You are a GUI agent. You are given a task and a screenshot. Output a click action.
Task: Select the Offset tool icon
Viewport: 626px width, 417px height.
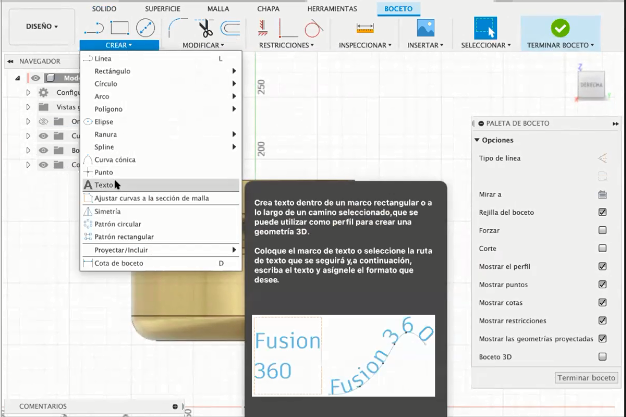[231, 28]
